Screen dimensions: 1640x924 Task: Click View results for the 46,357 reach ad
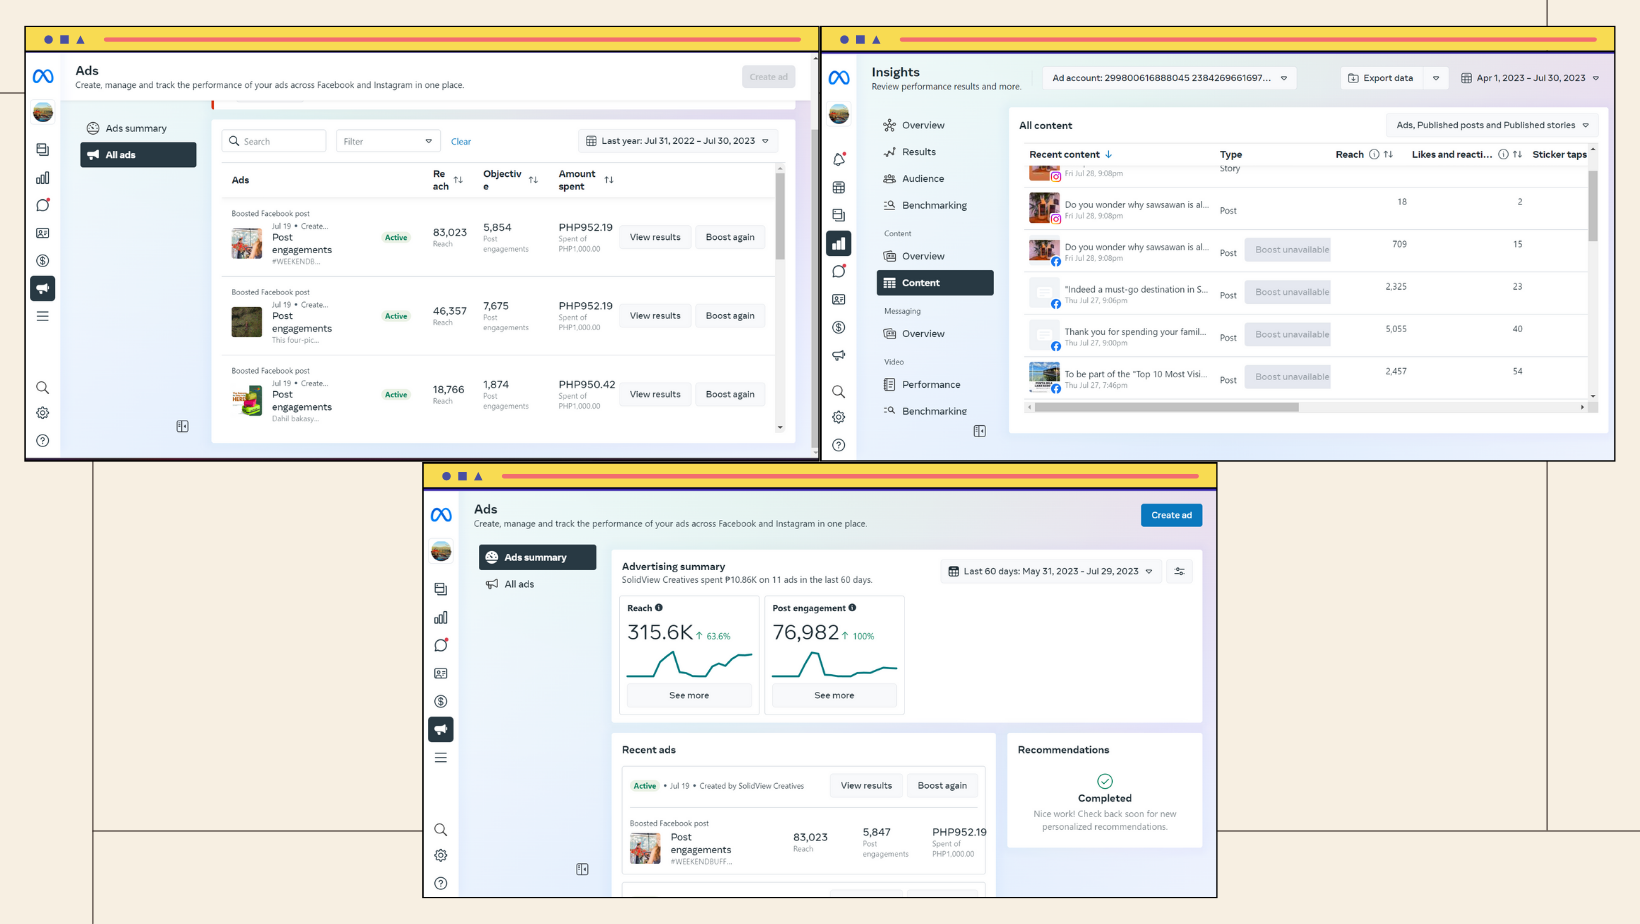click(x=655, y=316)
